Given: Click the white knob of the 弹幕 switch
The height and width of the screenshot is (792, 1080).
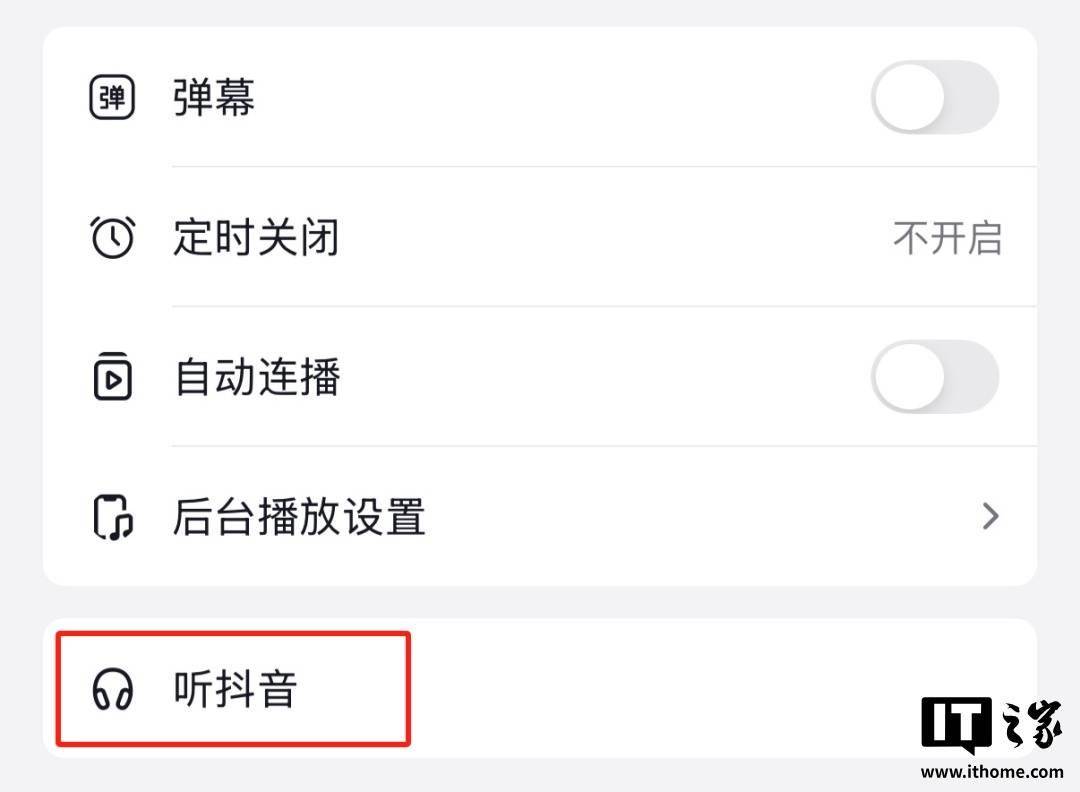Looking at the screenshot, I should 909,97.
